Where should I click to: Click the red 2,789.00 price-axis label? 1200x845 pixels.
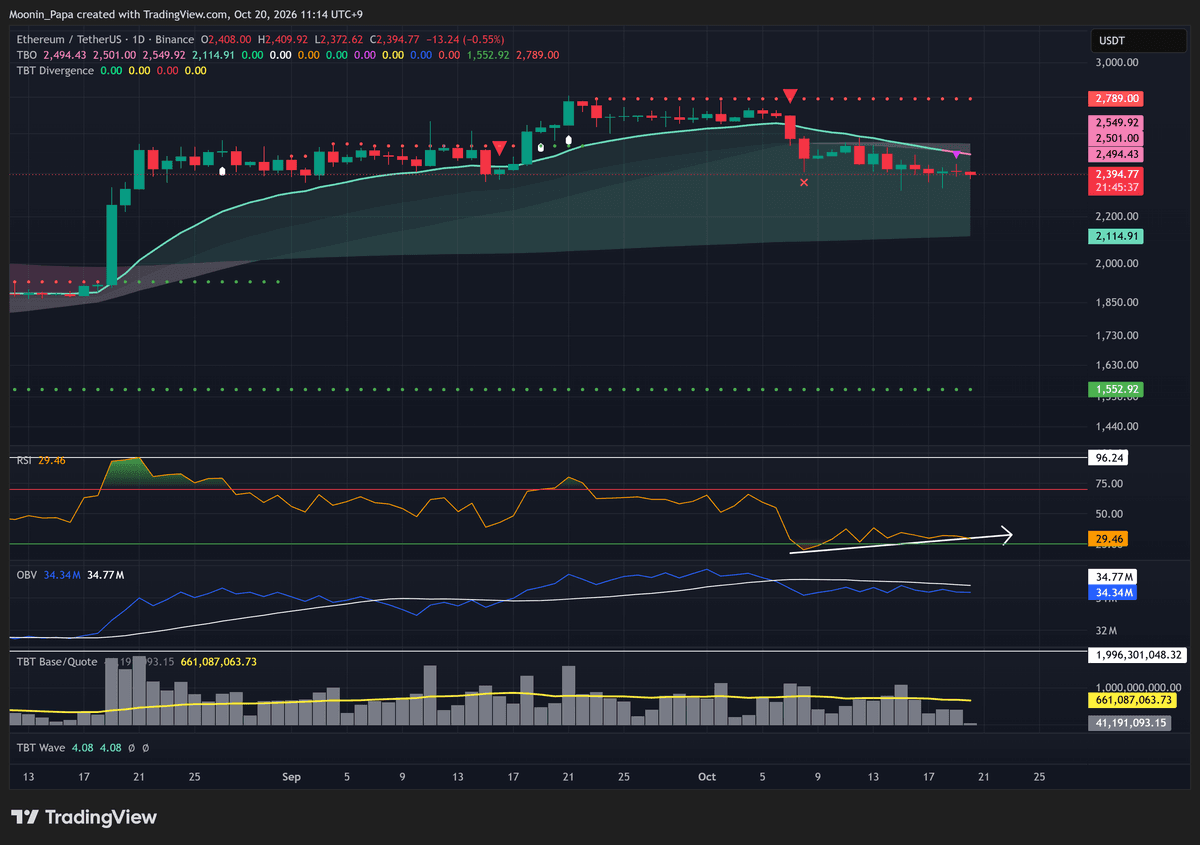pyautogui.click(x=1115, y=99)
